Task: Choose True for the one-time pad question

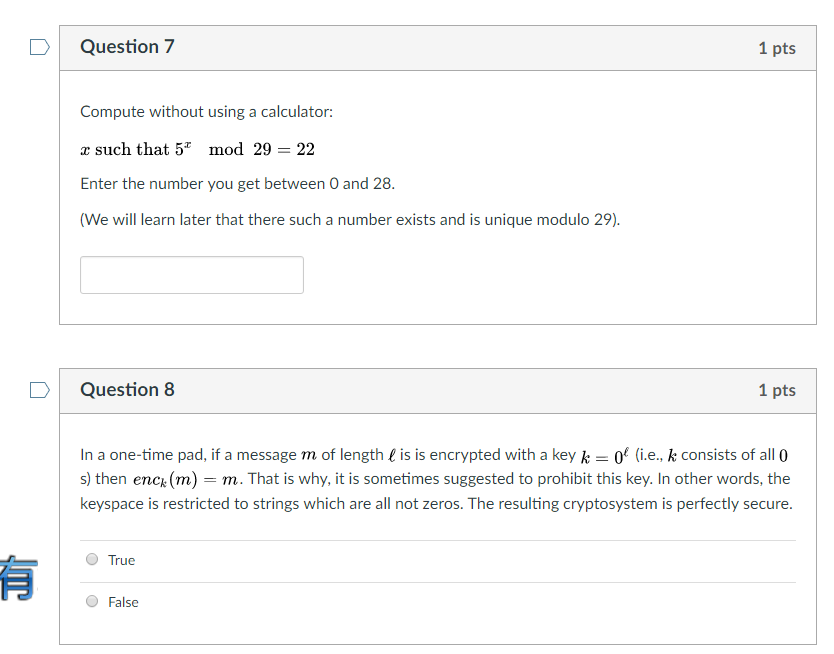Action: pyautogui.click(x=91, y=559)
